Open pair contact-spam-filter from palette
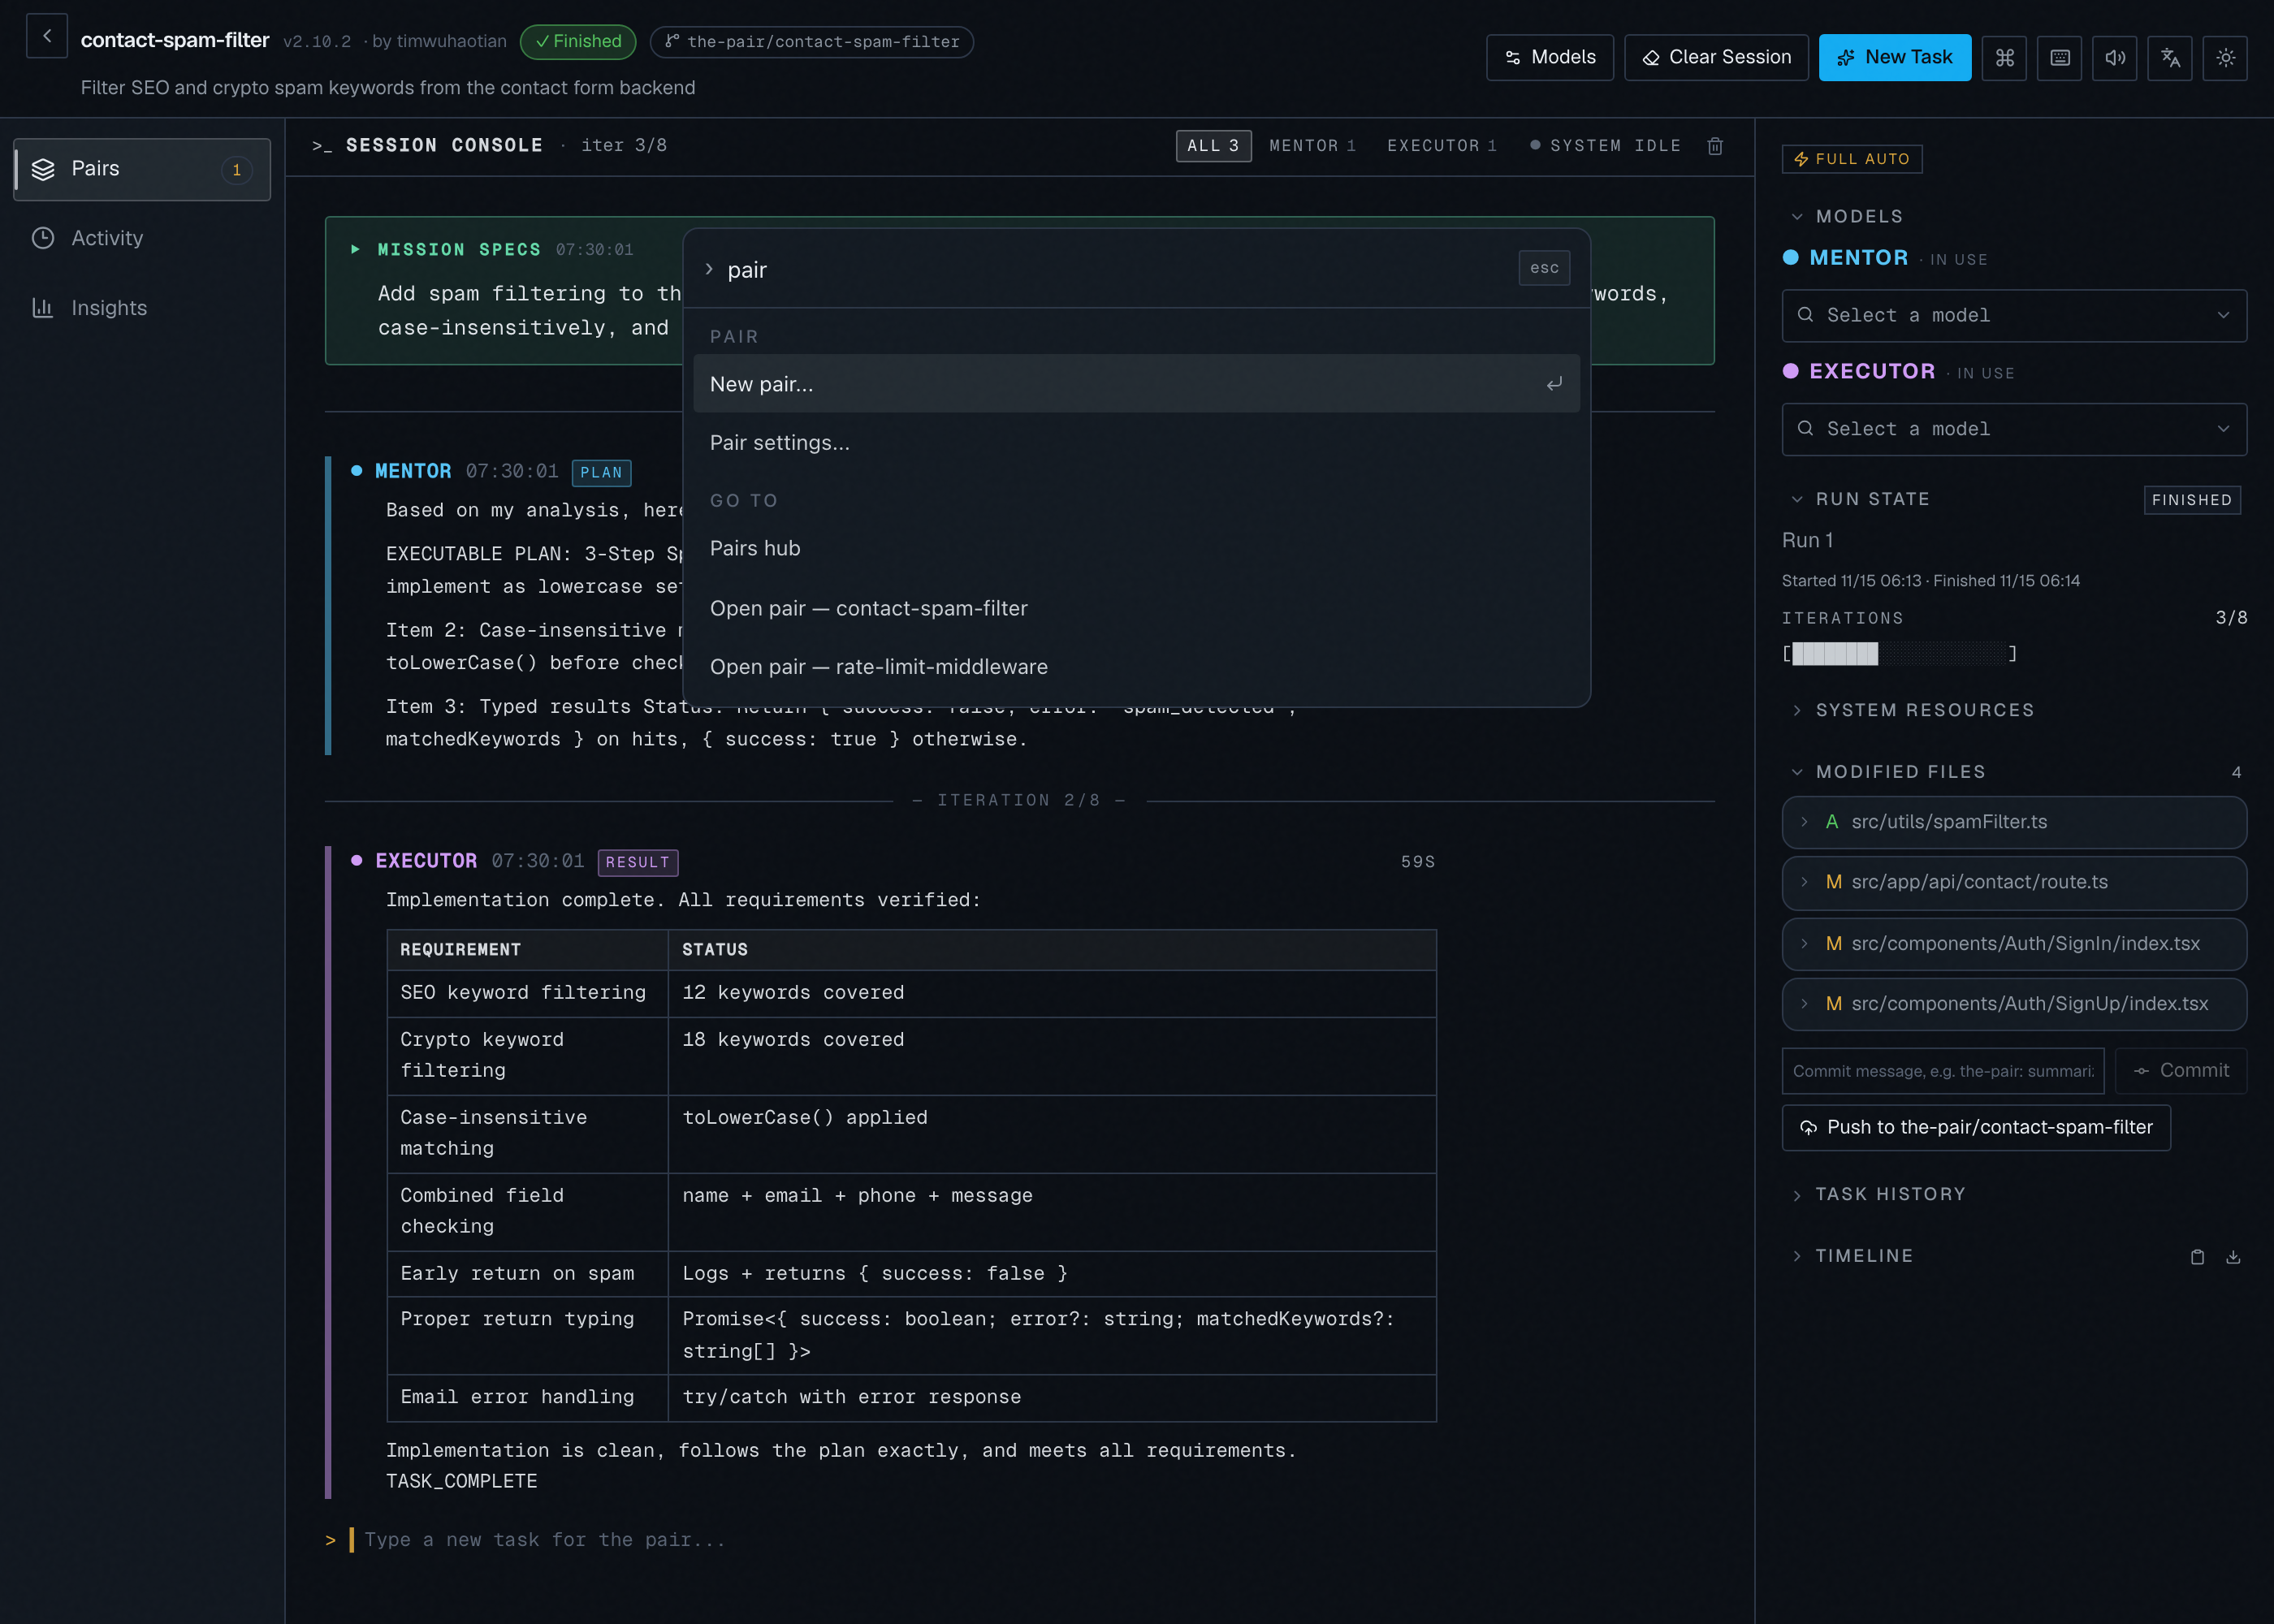Viewport: 2274px width, 1624px height. [1136, 609]
